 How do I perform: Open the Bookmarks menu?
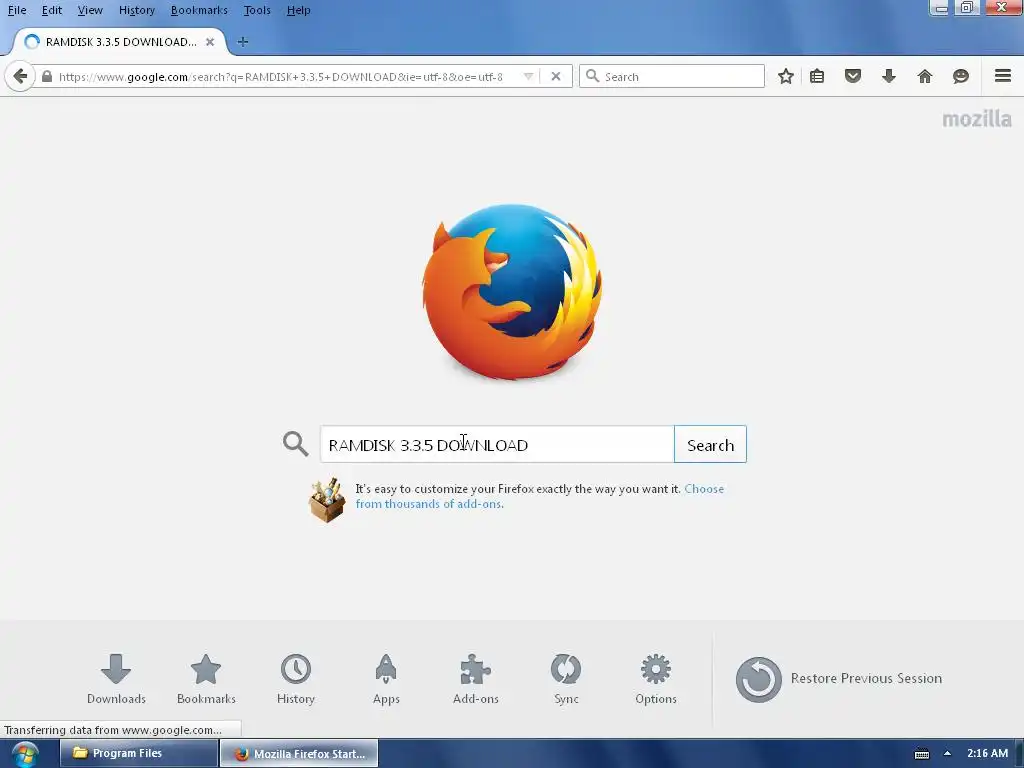[x=199, y=10]
